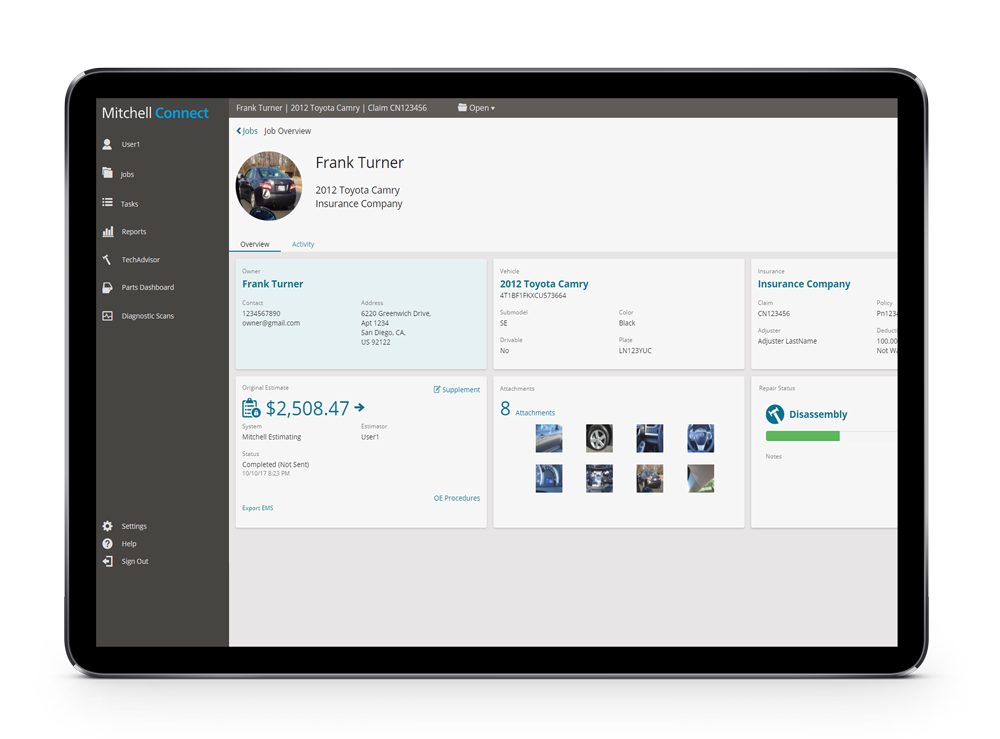Image resolution: width=1000 pixels, height=739 pixels.
Task: Open the Frank Turner owner link
Action: pyautogui.click(x=272, y=284)
